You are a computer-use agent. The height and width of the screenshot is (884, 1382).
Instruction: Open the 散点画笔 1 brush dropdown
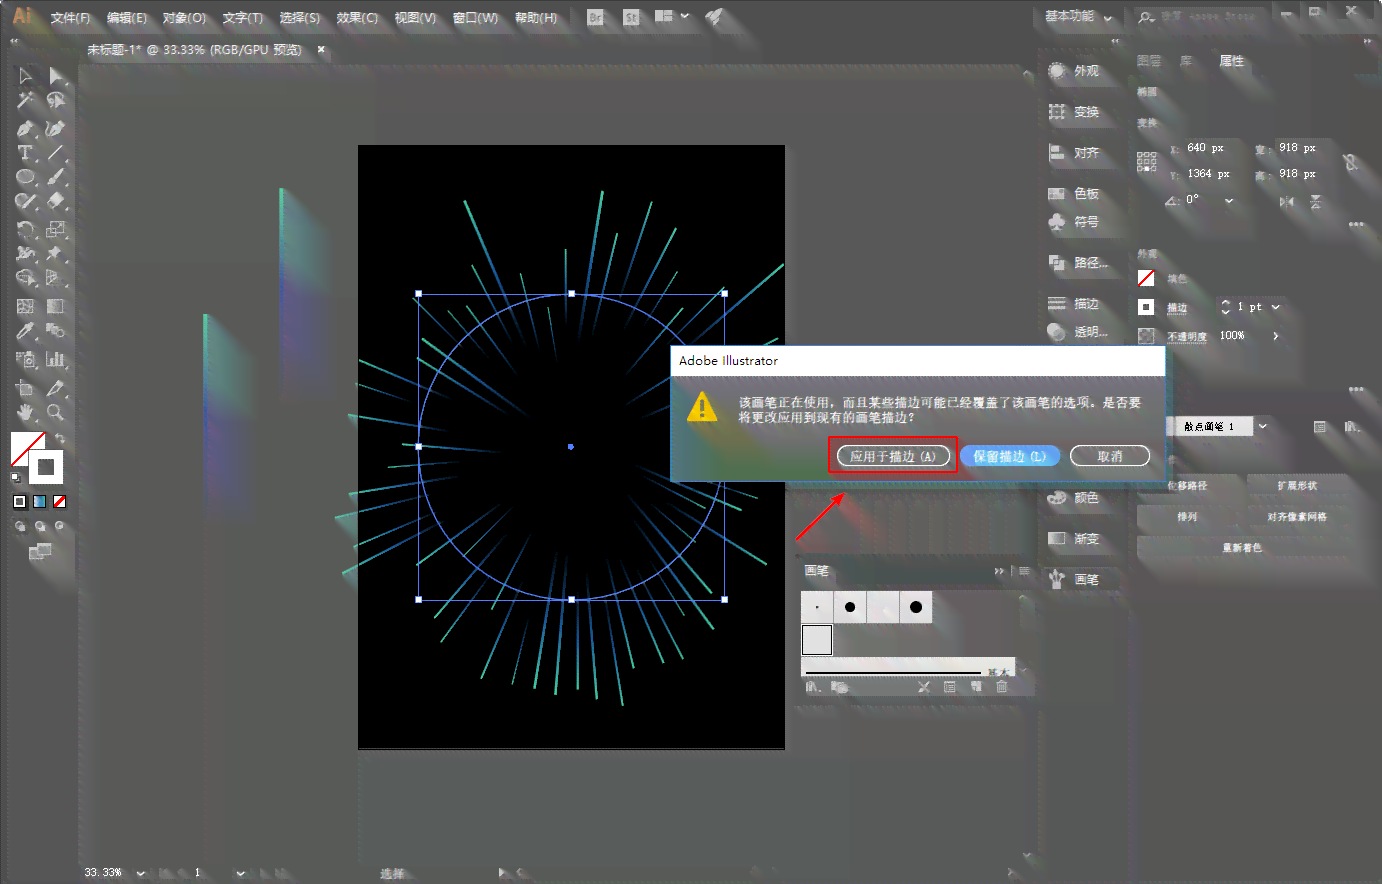click(x=1263, y=427)
